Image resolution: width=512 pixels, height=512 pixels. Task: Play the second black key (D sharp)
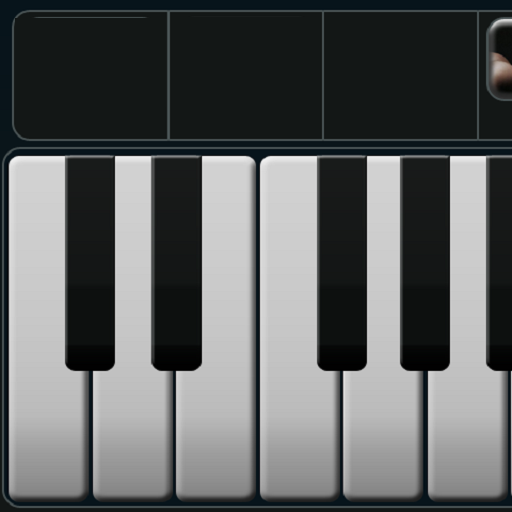tap(176, 263)
